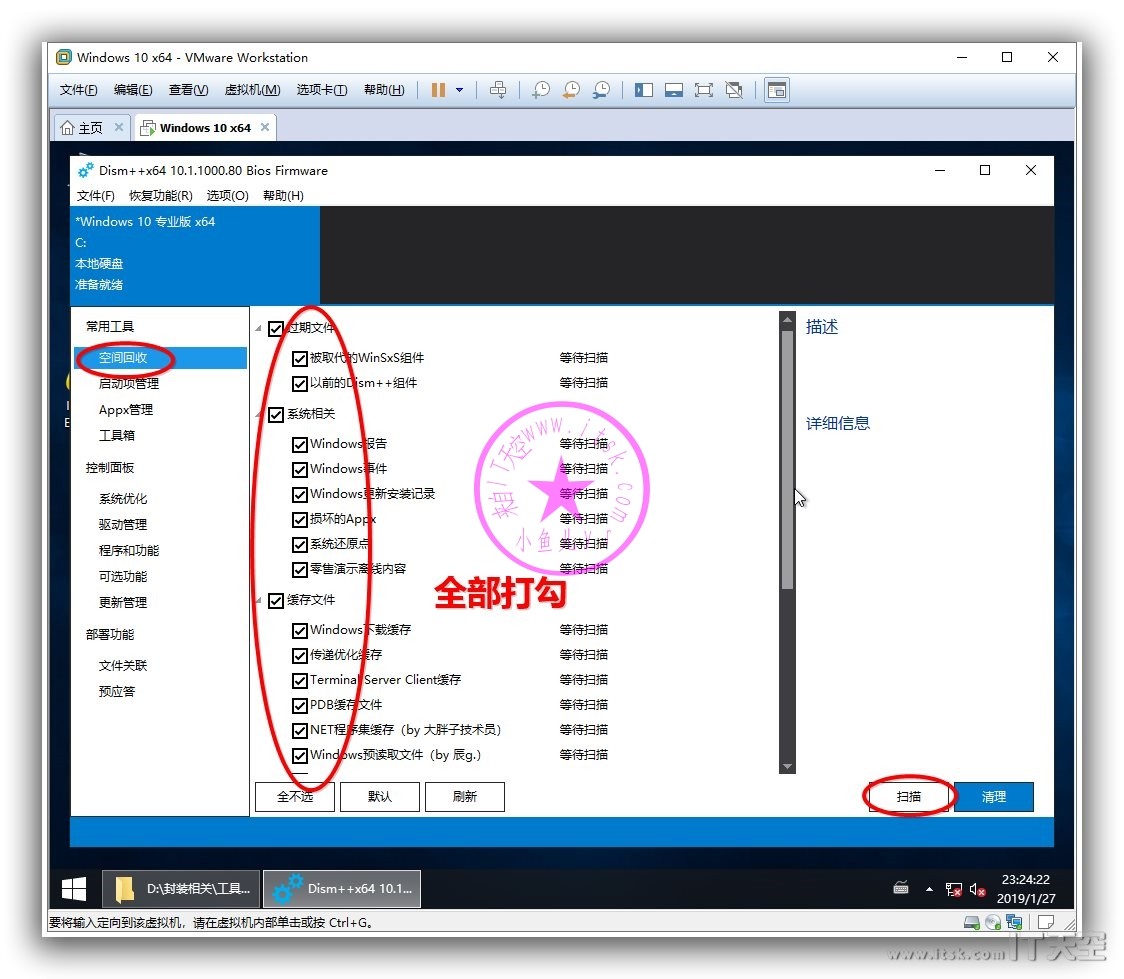This screenshot has height=979, width=1124.
Task: Uncheck PDB缓存文件 checkbox
Action: (x=300, y=705)
